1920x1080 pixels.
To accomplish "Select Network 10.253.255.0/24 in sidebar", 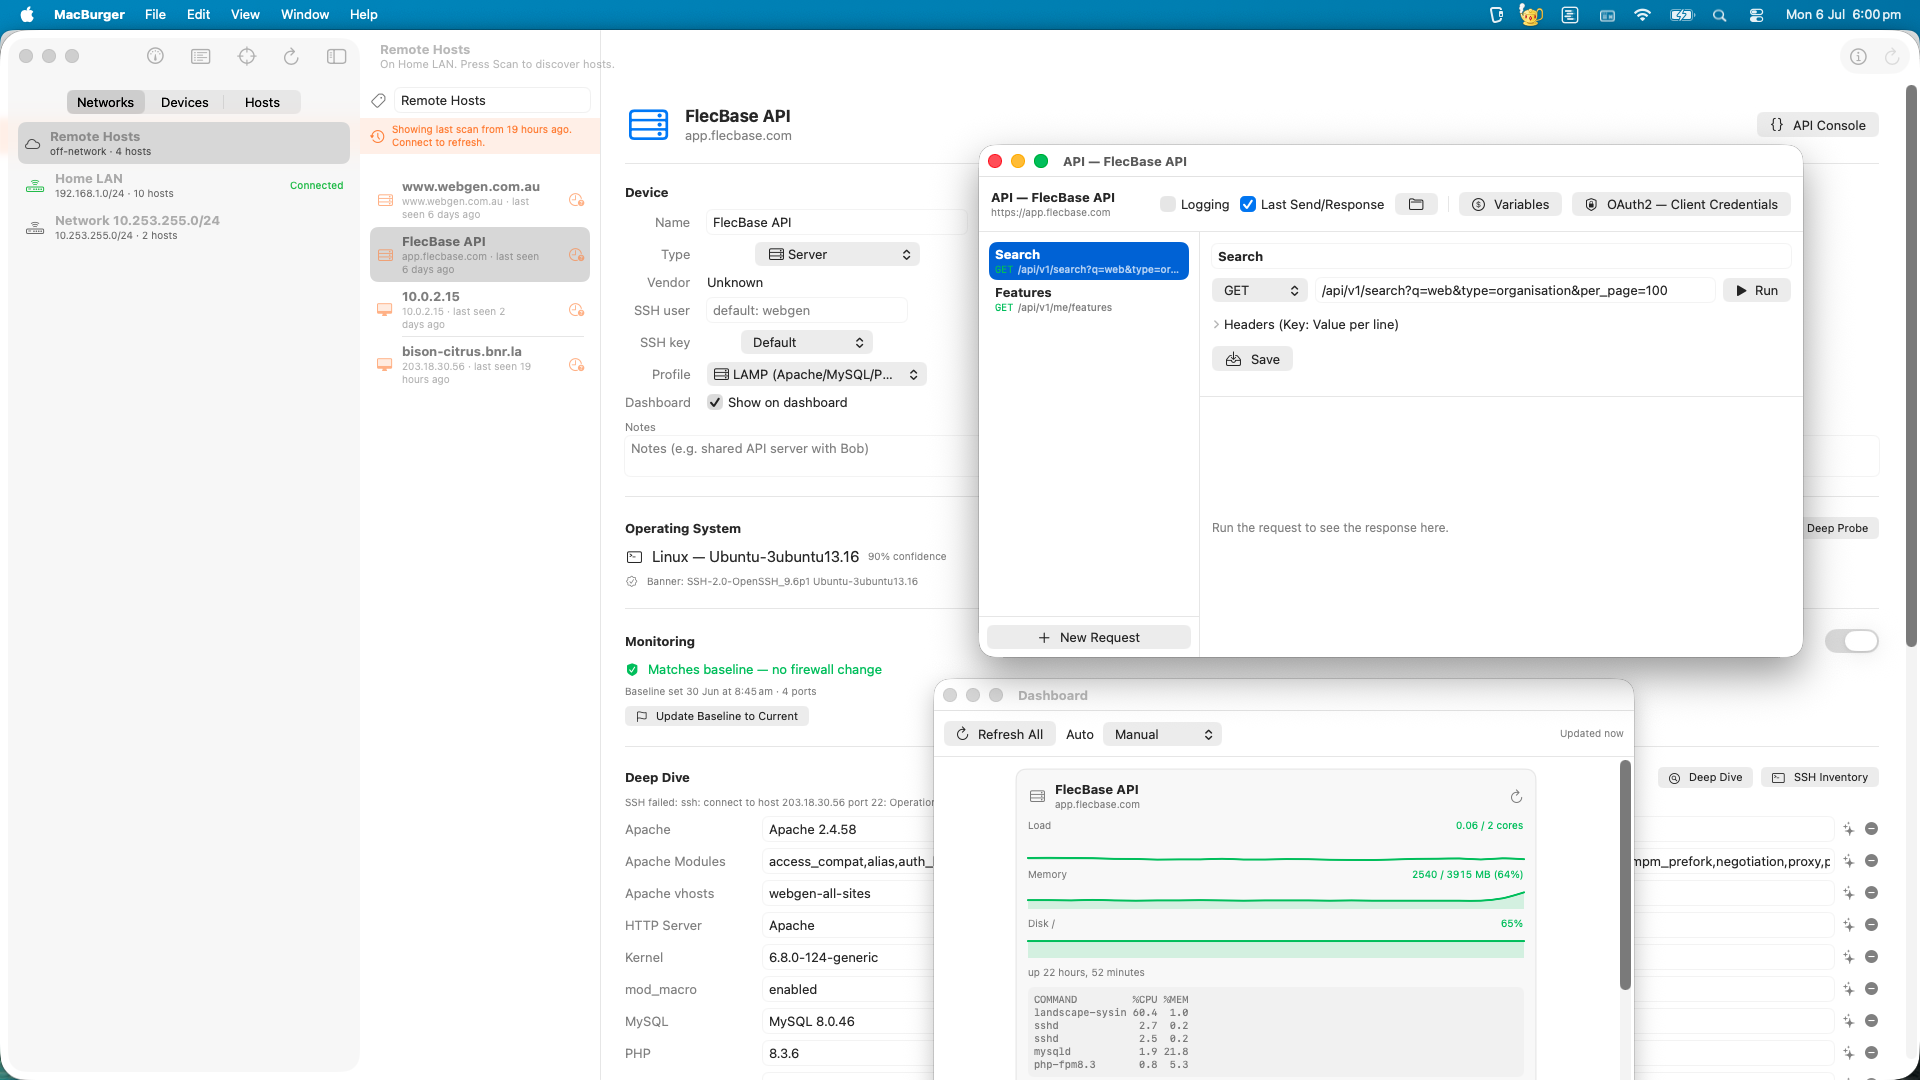I will click(184, 227).
